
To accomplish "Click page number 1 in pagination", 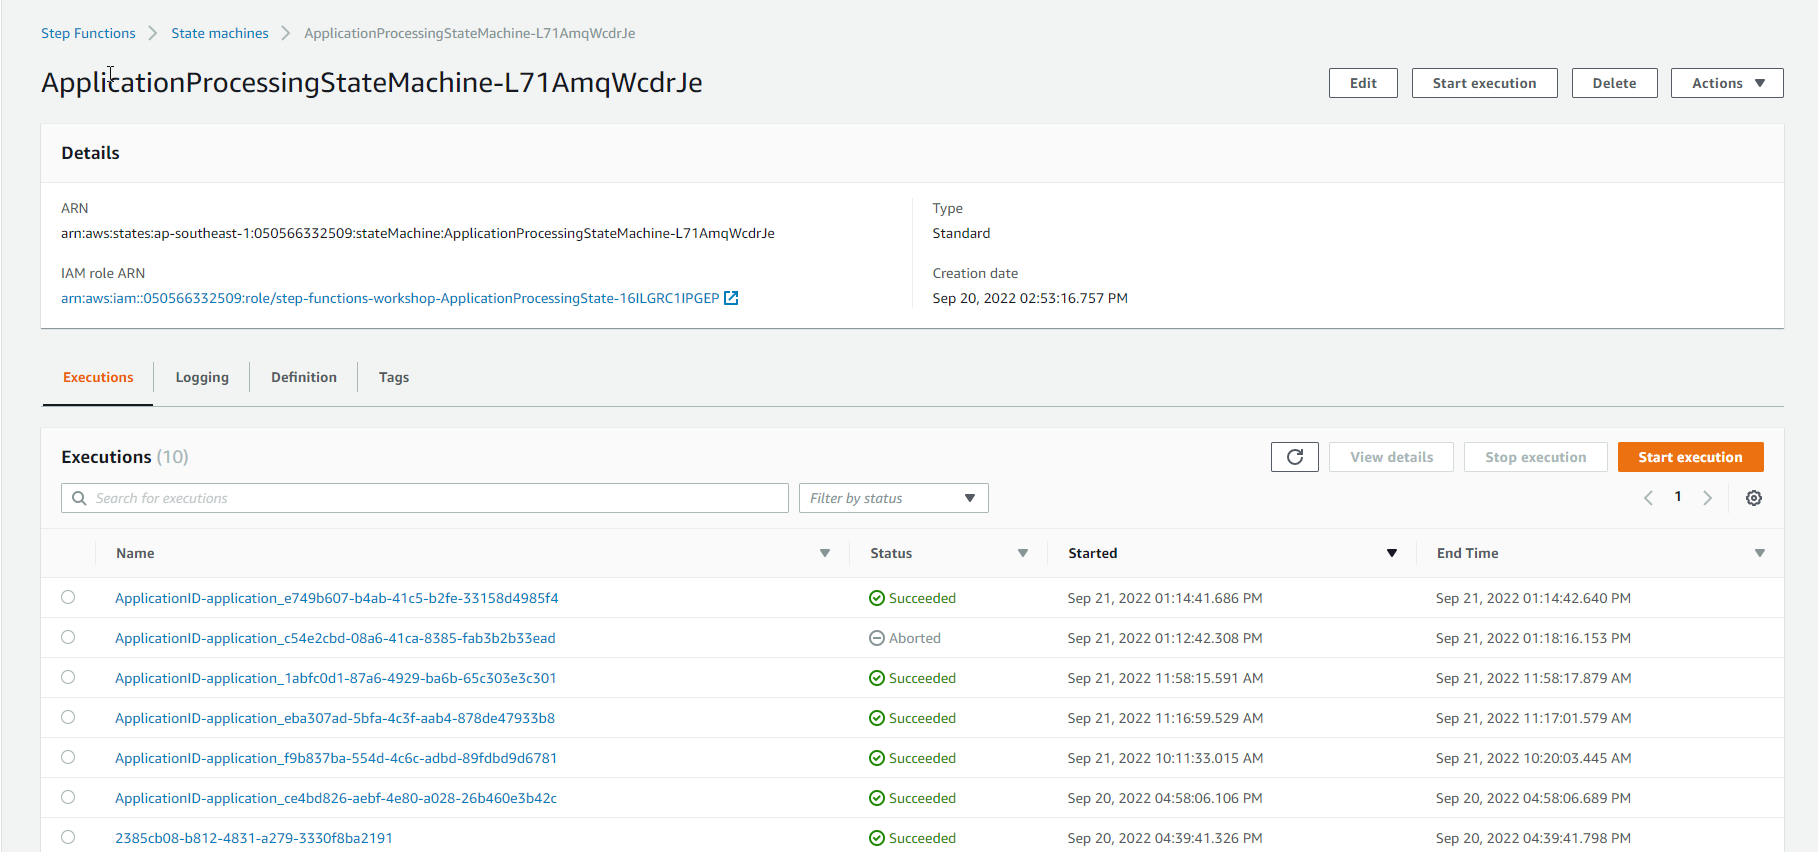I will pyautogui.click(x=1678, y=497).
